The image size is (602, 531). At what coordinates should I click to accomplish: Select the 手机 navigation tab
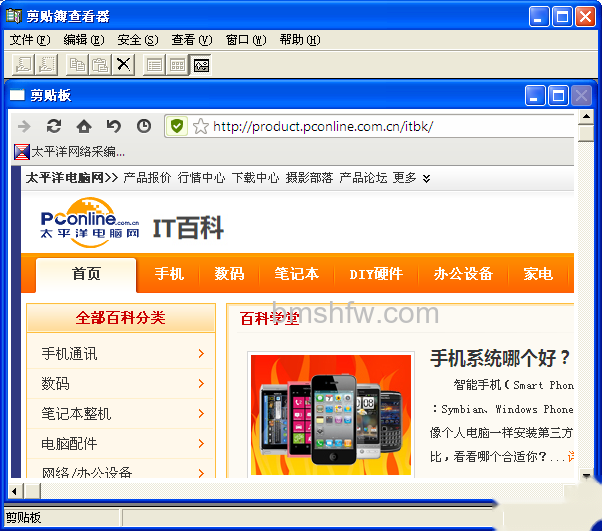tap(169, 274)
